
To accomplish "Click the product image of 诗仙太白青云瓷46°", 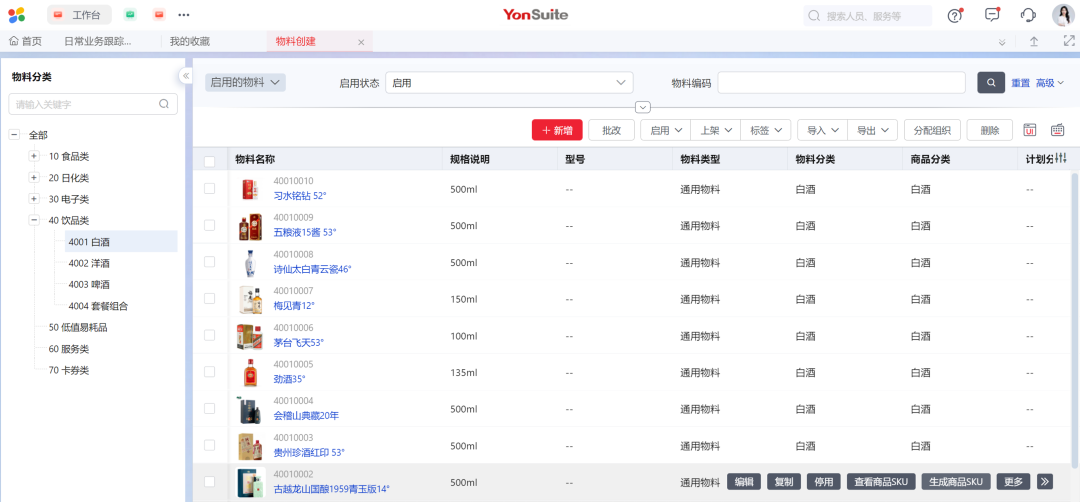I will pos(249,262).
